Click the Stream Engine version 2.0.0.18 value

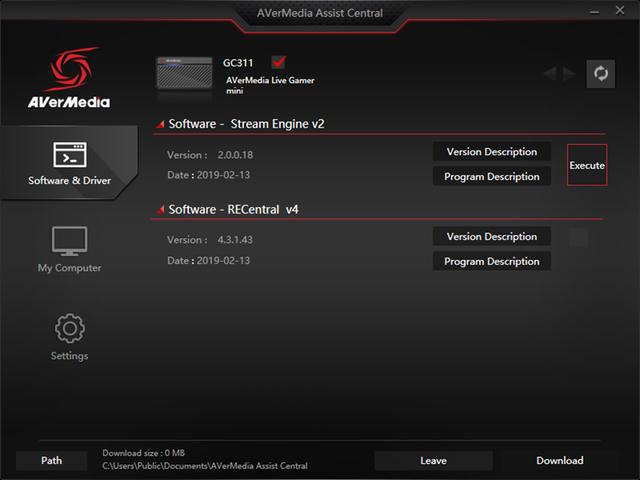[235, 155]
